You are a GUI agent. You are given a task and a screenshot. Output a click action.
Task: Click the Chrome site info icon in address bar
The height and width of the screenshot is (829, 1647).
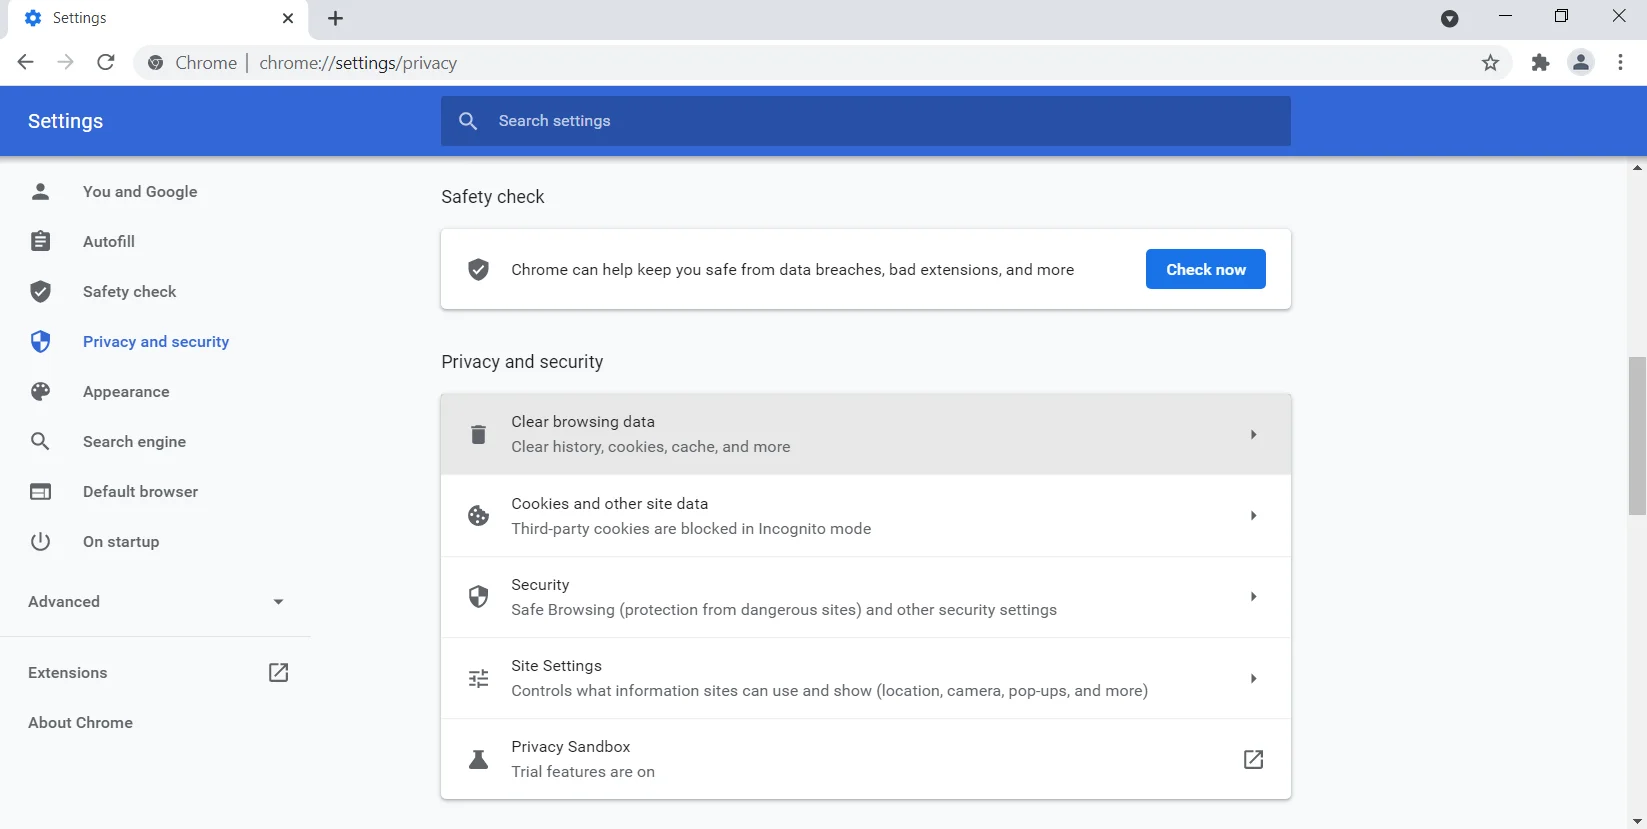pos(155,63)
